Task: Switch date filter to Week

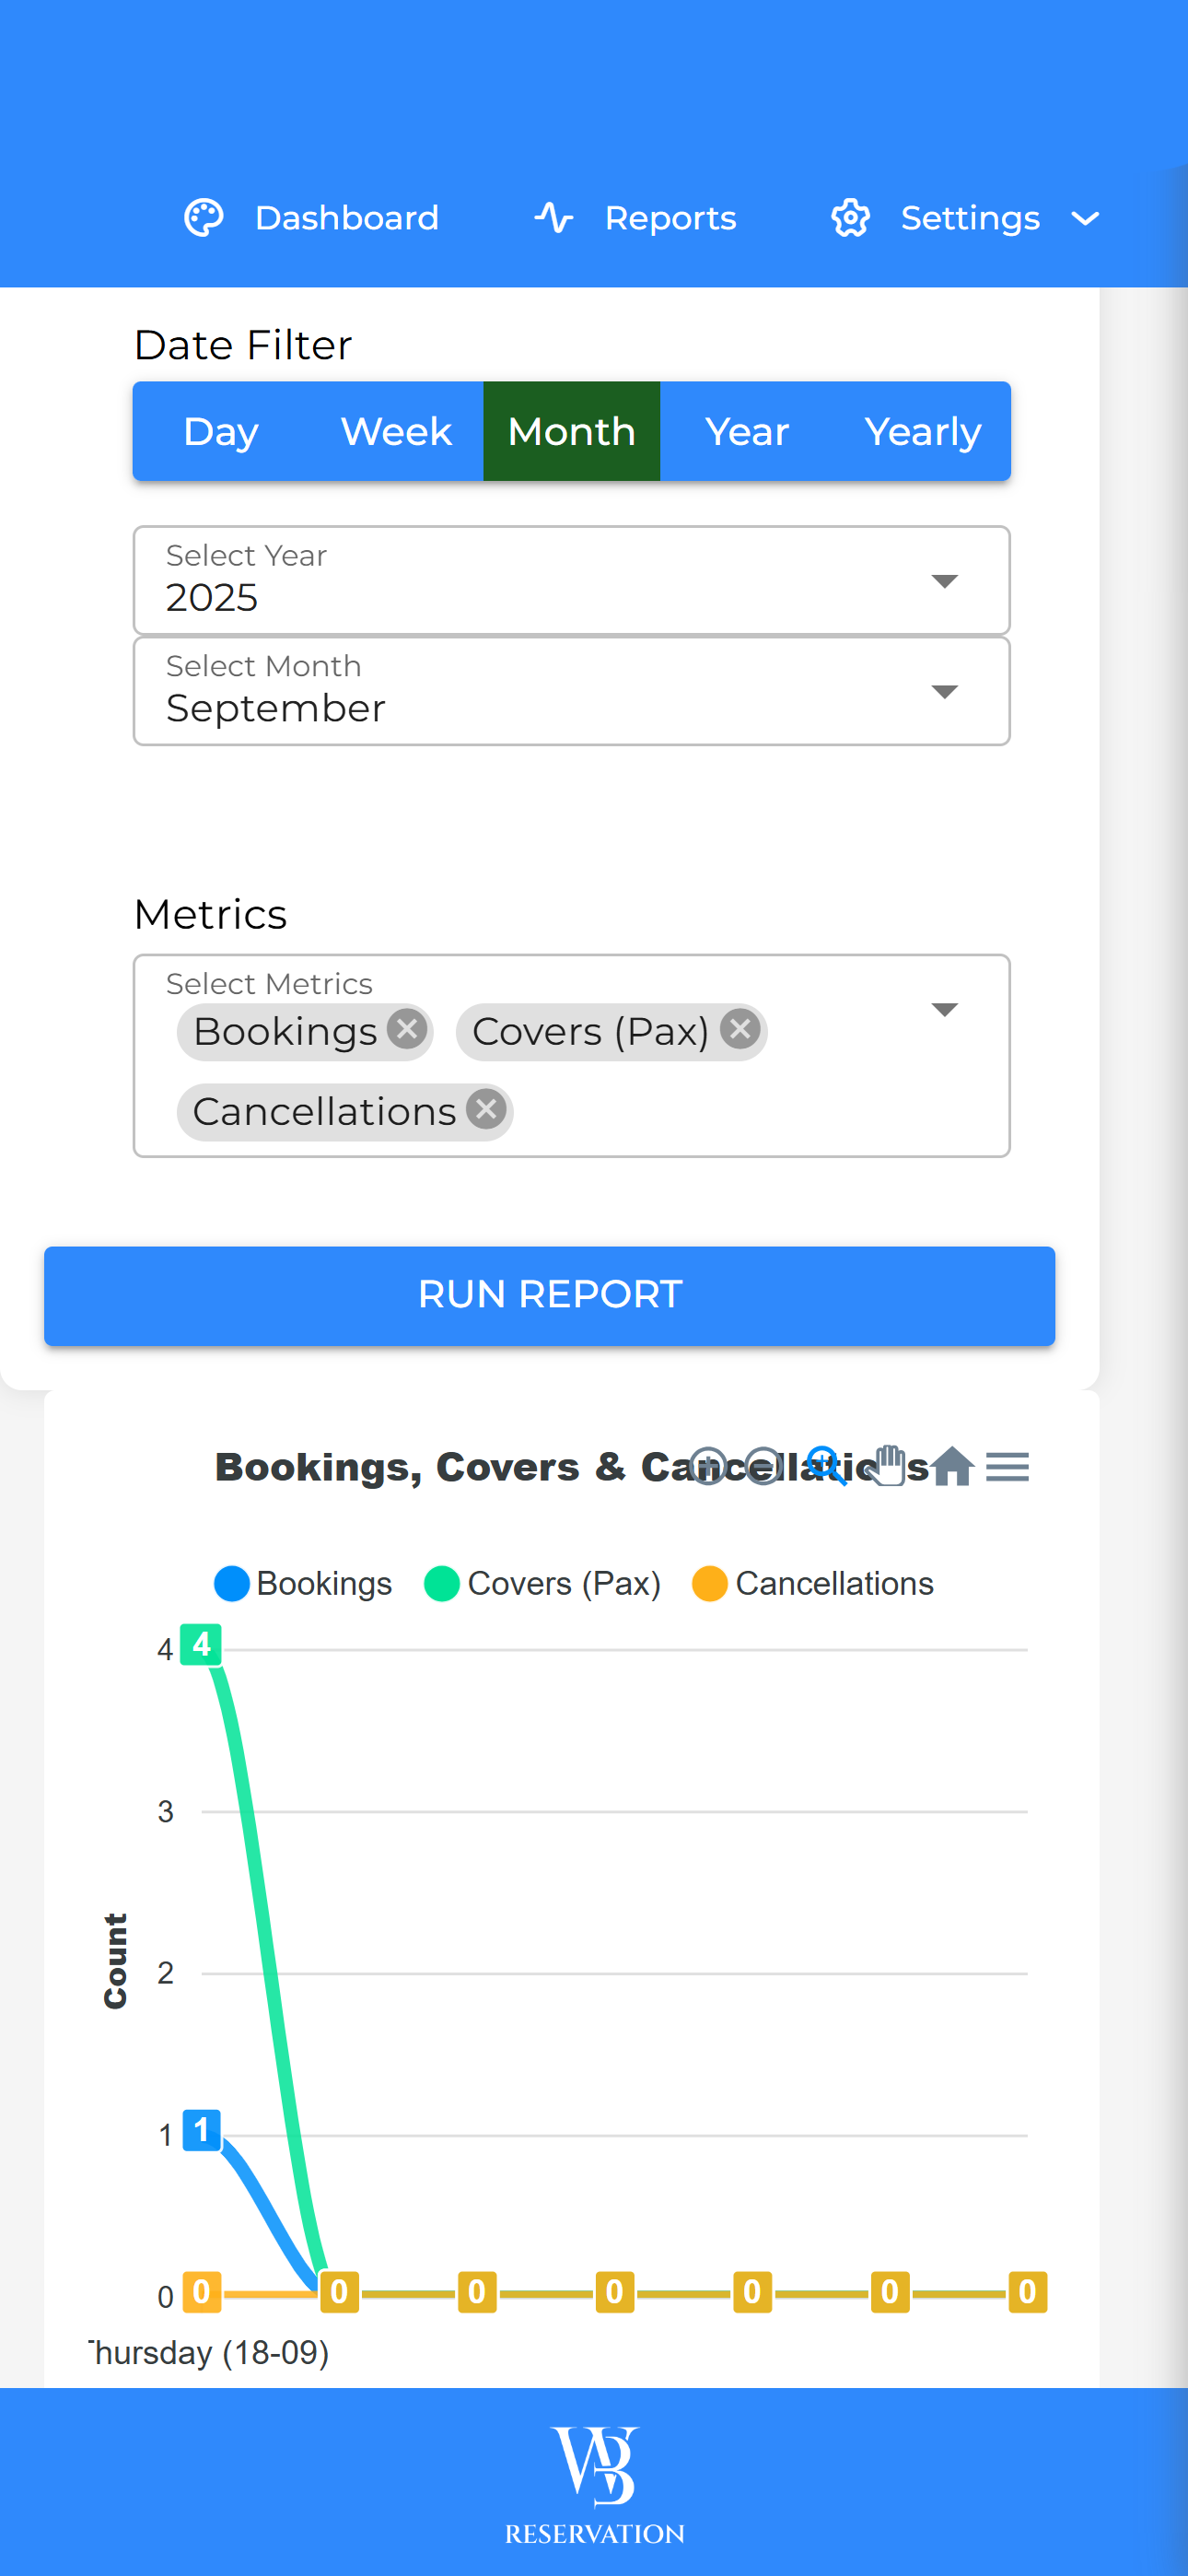Action: tap(396, 432)
